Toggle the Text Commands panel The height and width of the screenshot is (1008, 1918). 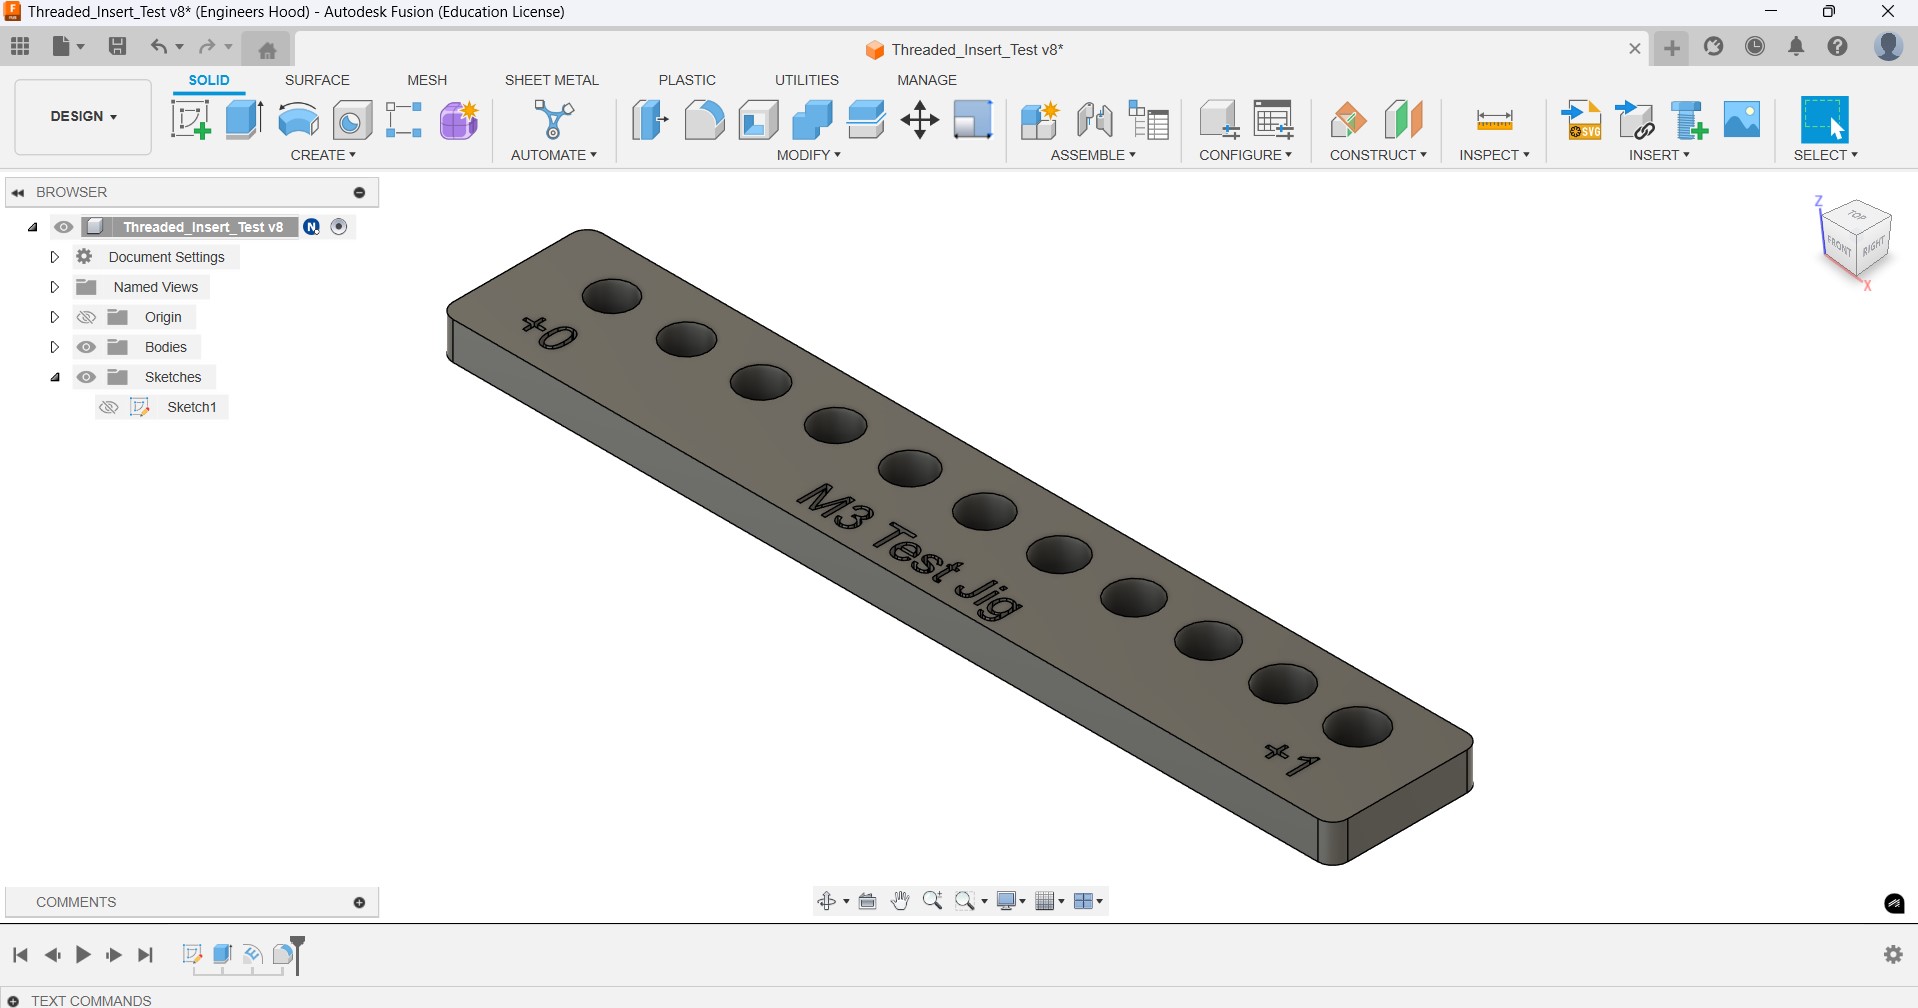(13, 1000)
